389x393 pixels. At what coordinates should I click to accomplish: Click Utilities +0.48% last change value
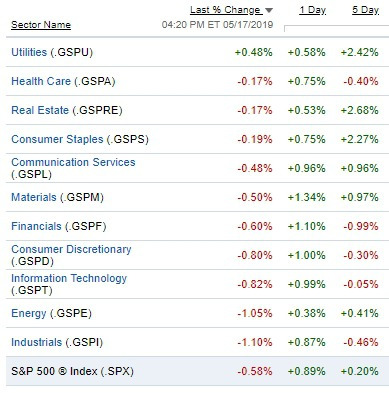point(254,52)
